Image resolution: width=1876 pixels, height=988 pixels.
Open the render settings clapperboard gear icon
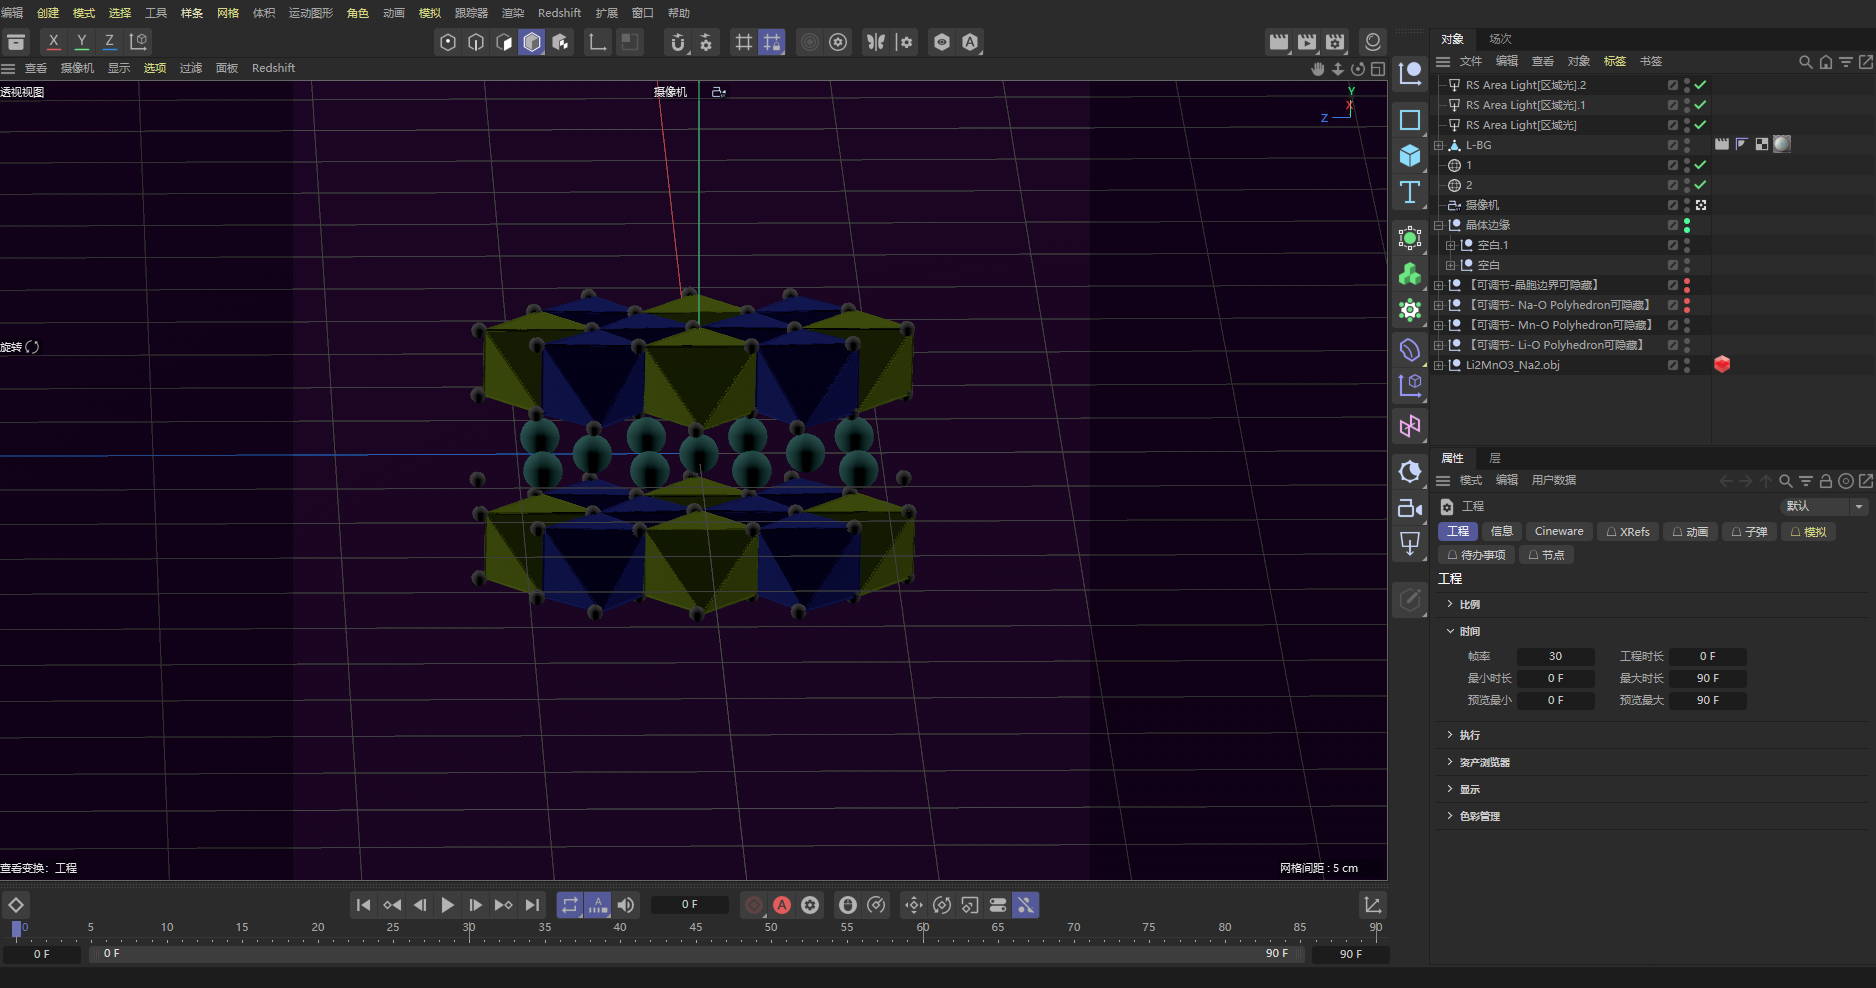(1336, 42)
